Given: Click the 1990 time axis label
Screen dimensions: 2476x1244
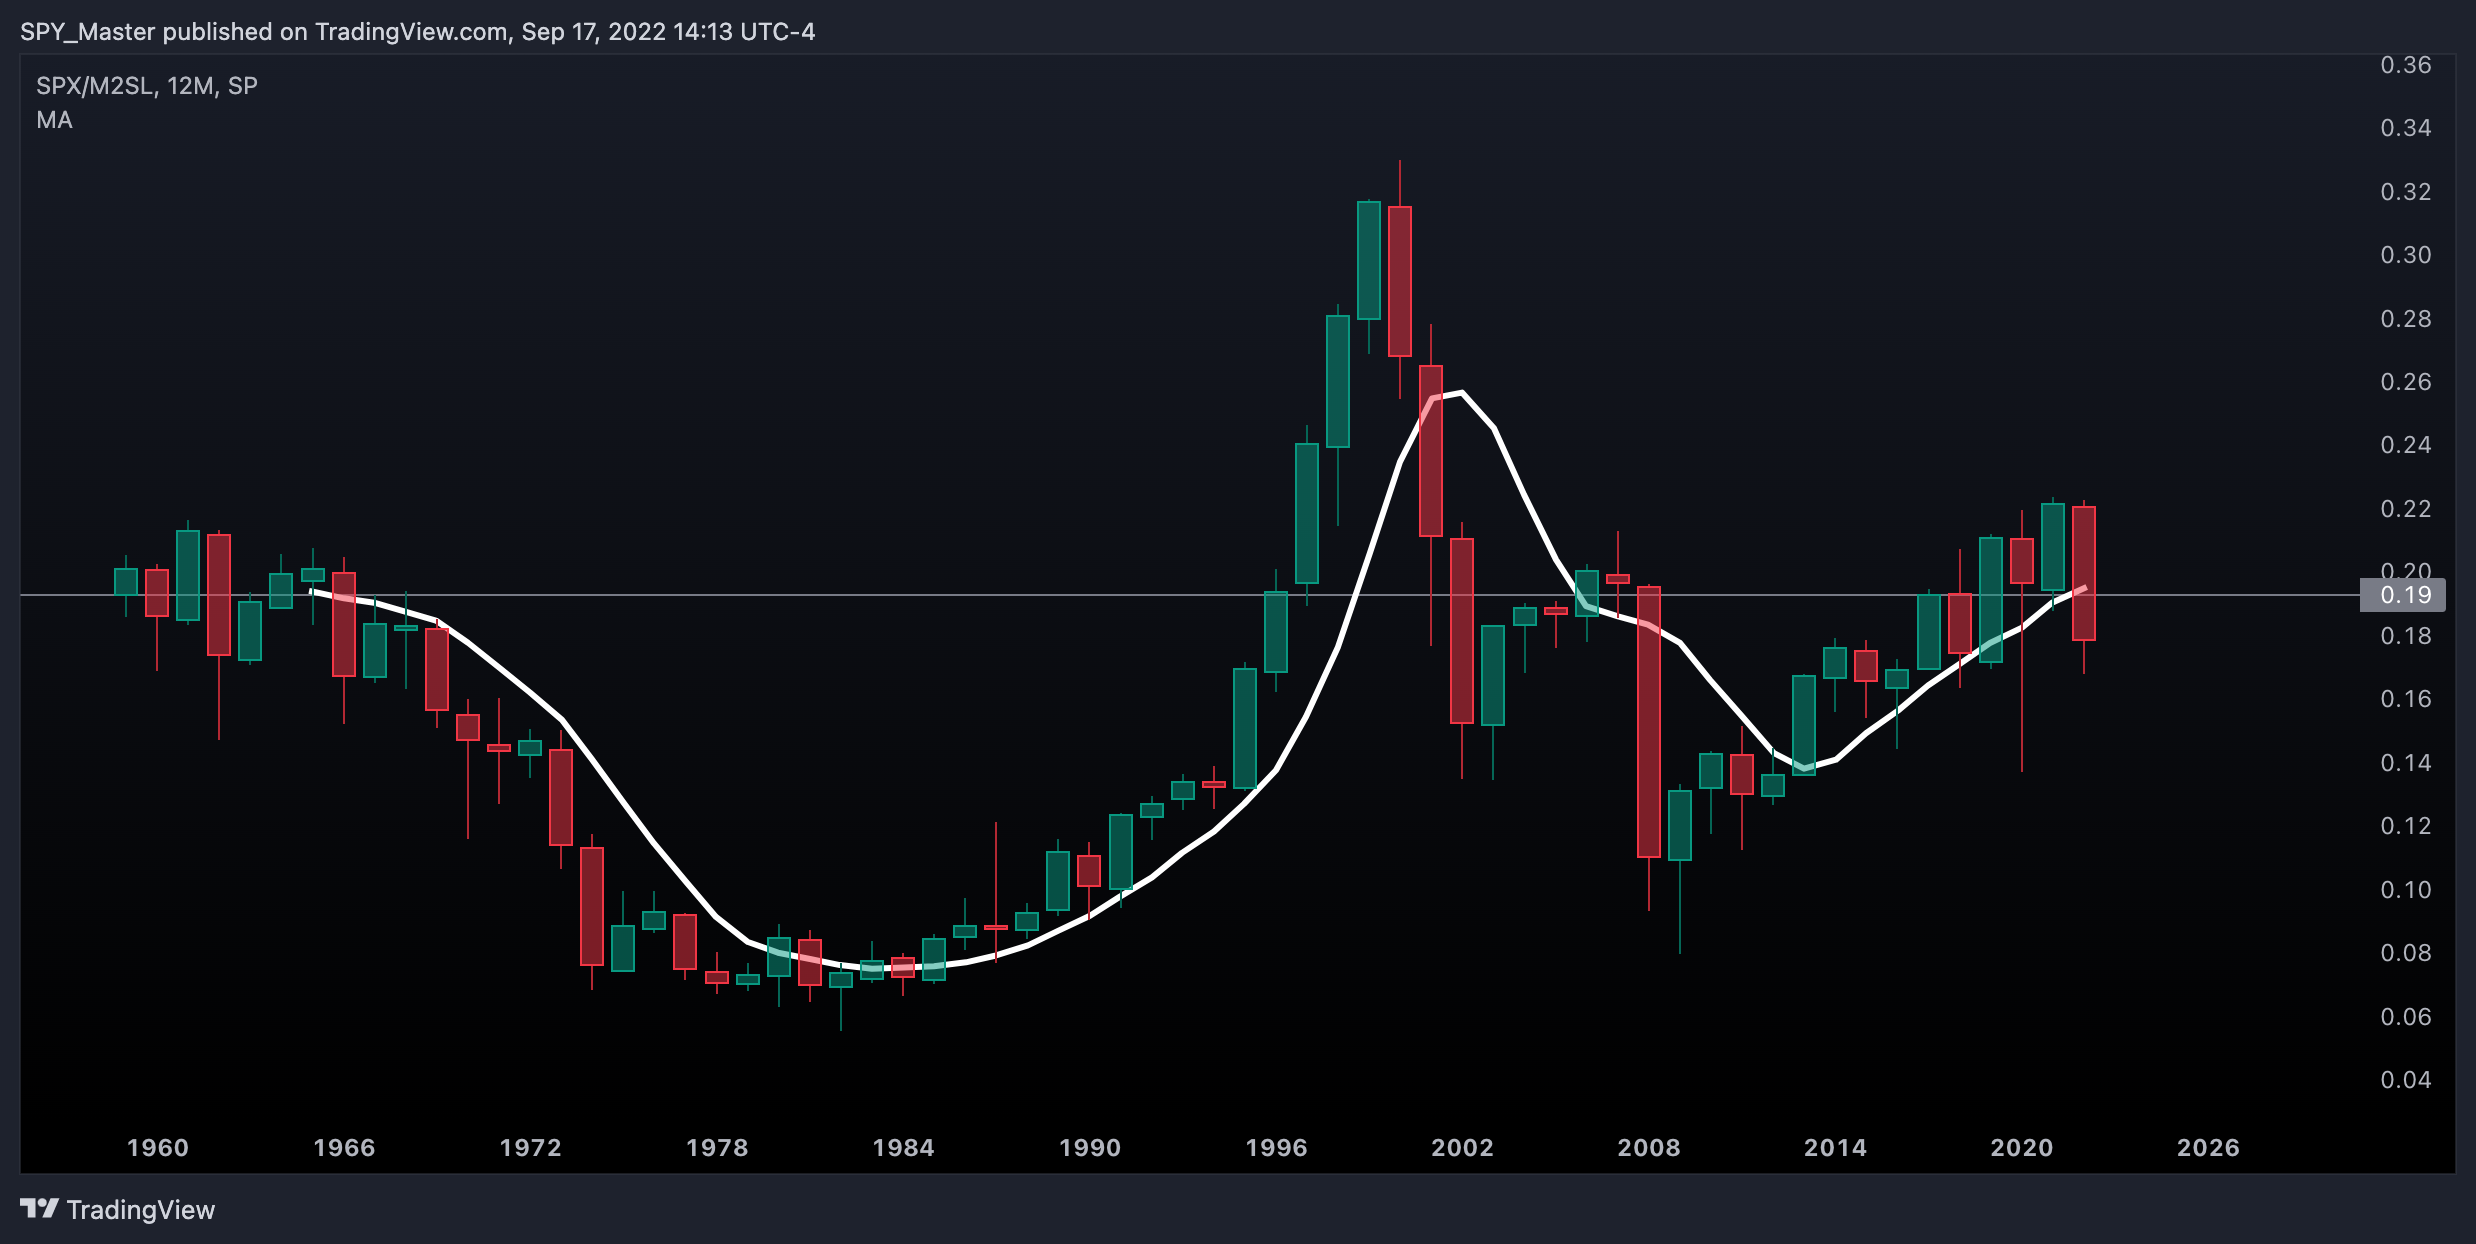Looking at the screenshot, I should click(1090, 1148).
